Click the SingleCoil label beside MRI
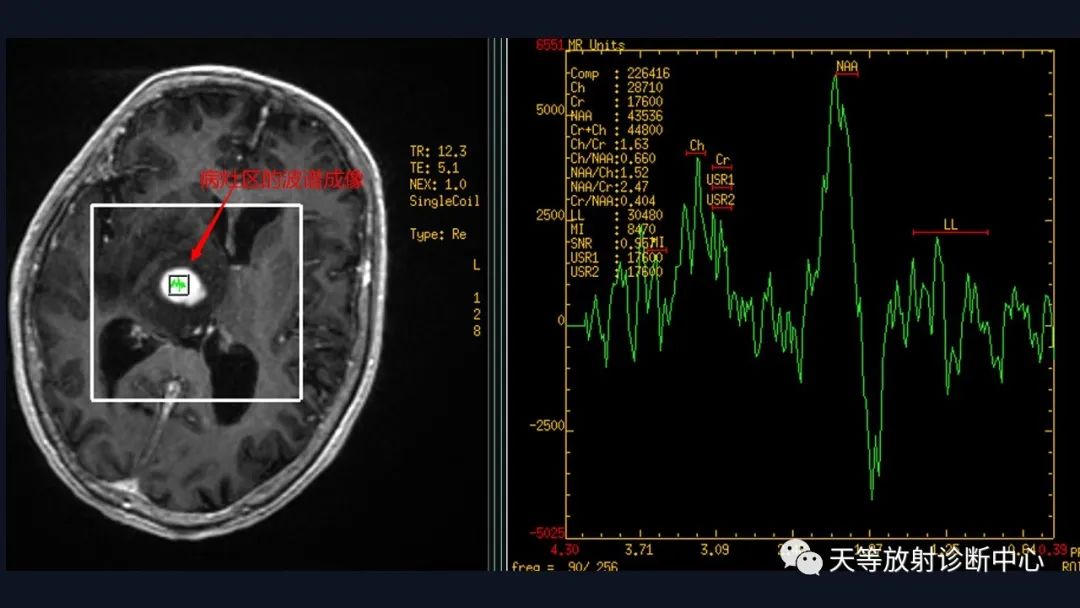Image resolution: width=1080 pixels, height=608 pixels. 444,201
